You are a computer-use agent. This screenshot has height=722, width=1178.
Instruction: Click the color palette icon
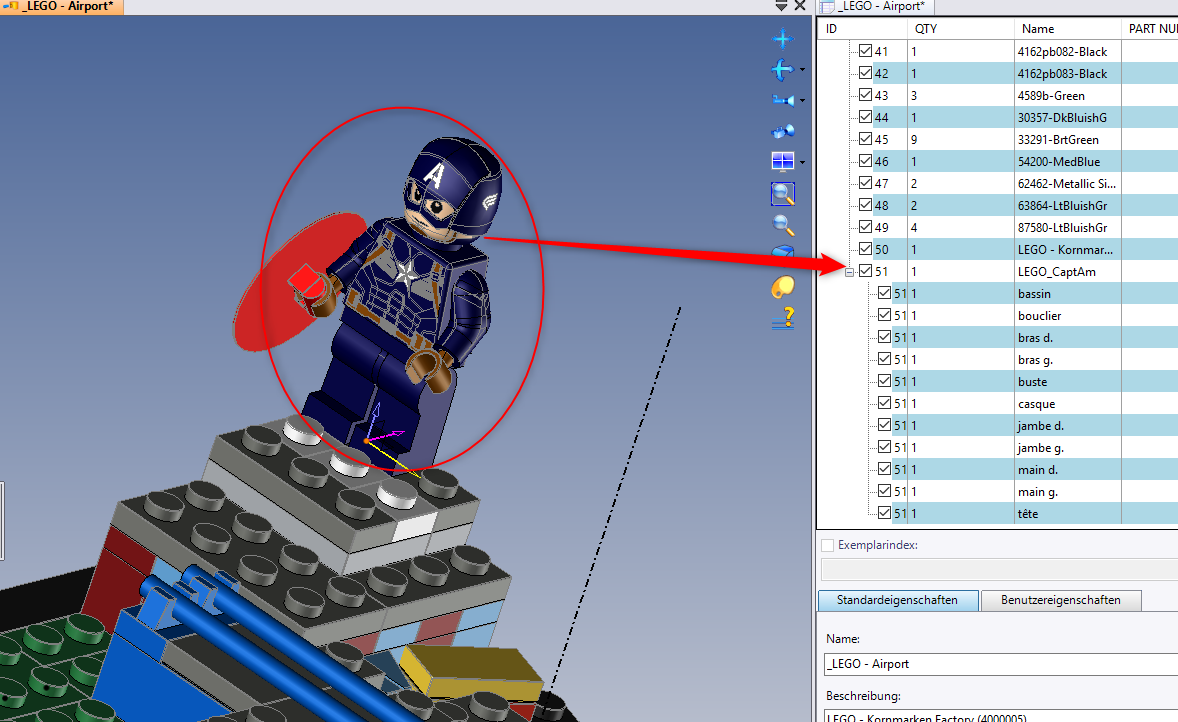[x=783, y=287]
